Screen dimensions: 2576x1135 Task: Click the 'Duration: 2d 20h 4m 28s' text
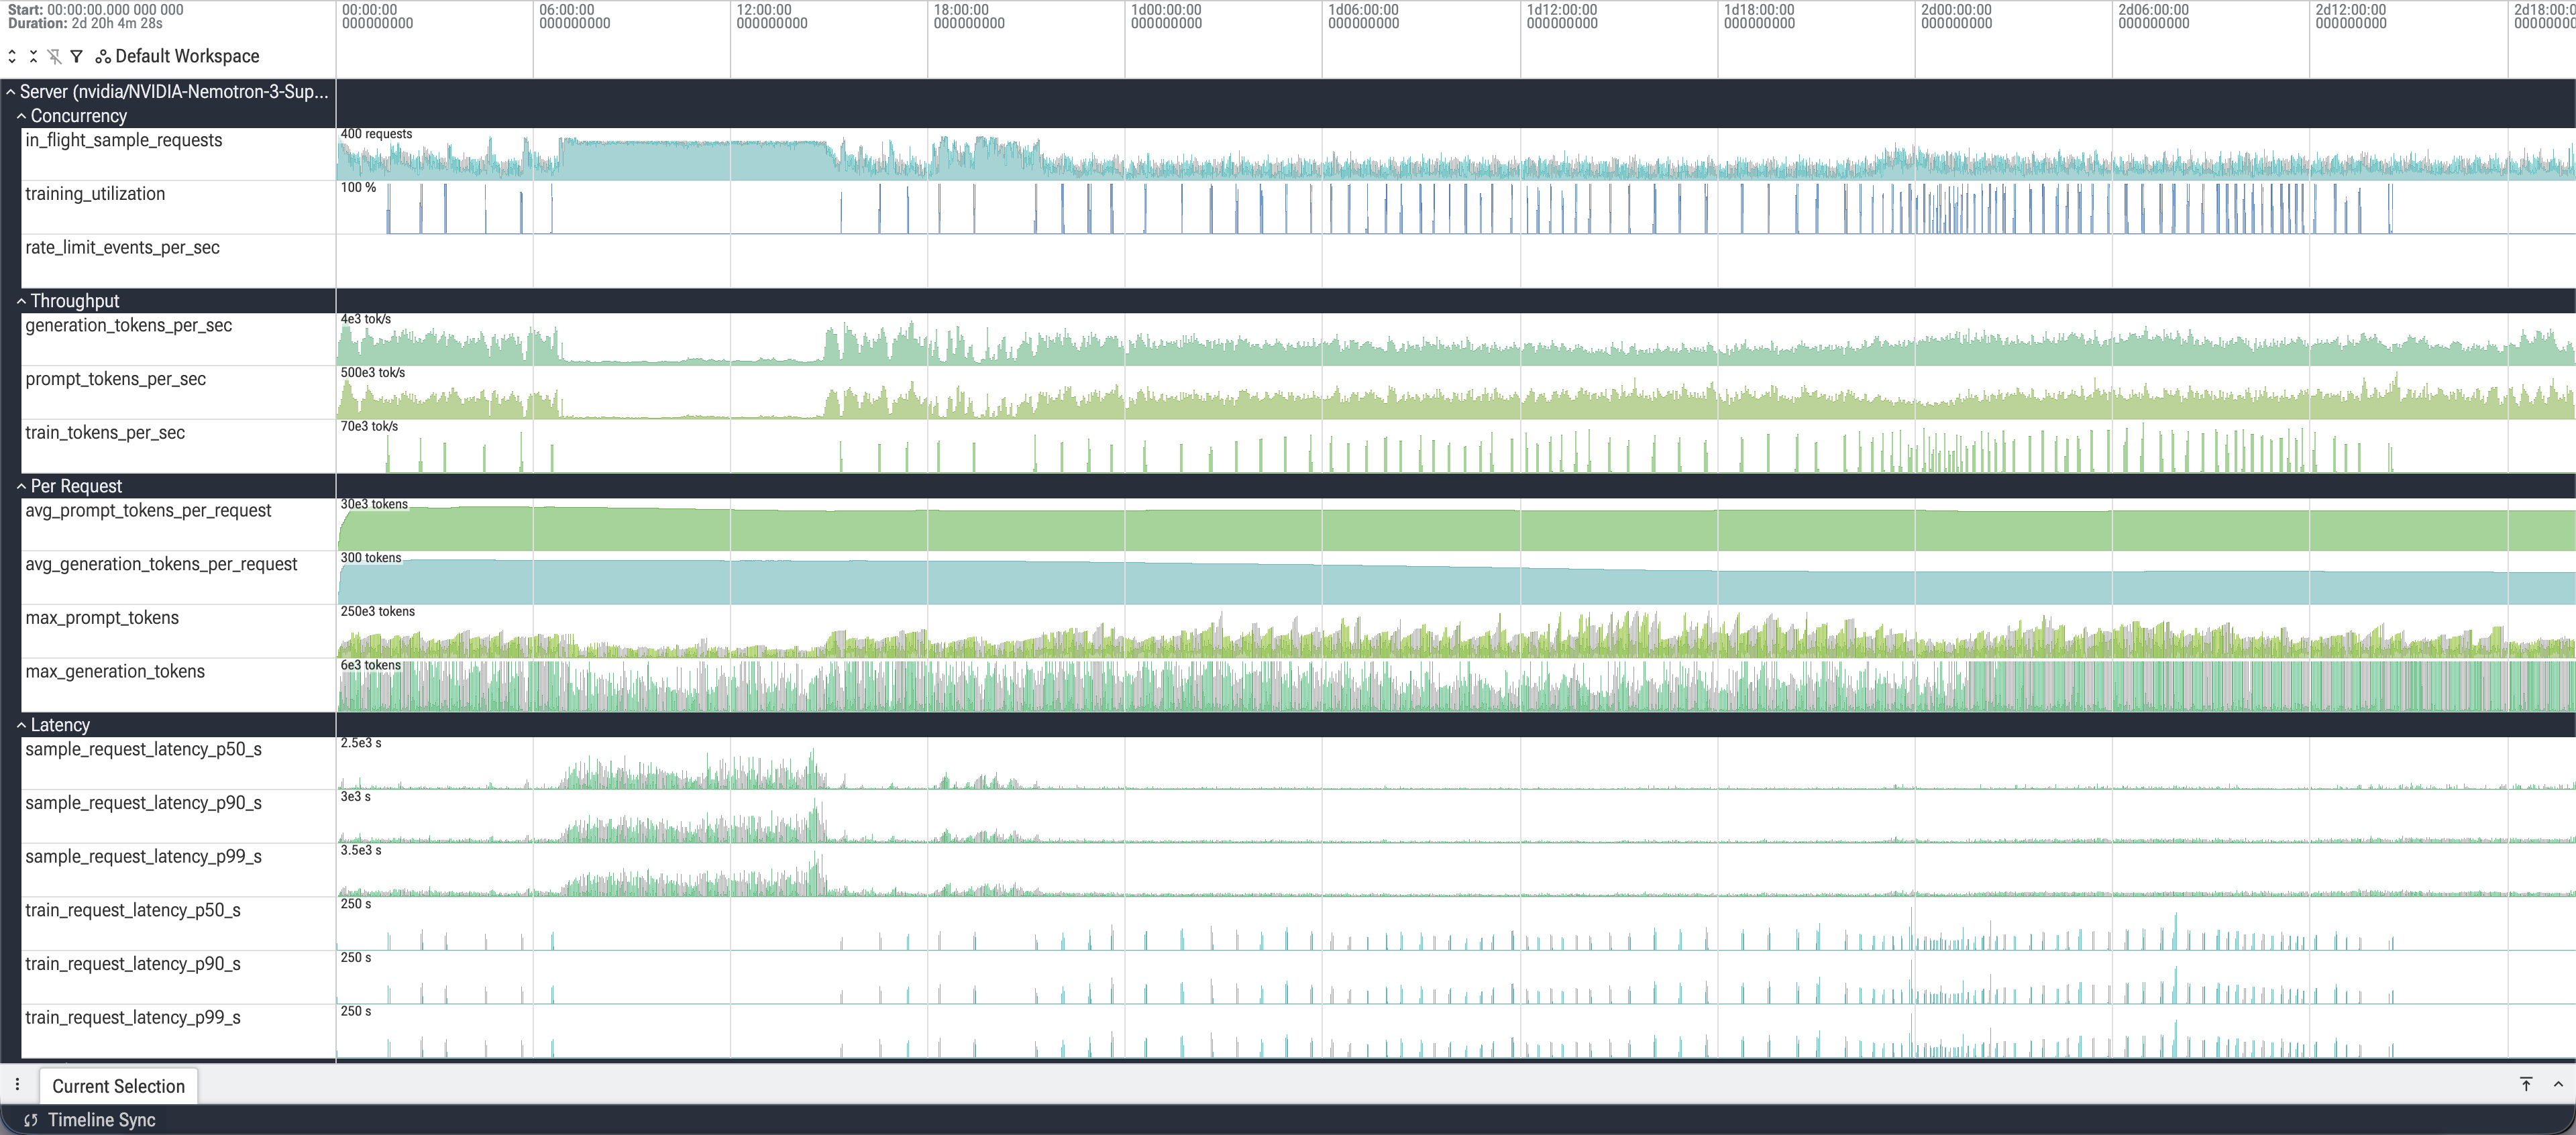tap(85, 23)
